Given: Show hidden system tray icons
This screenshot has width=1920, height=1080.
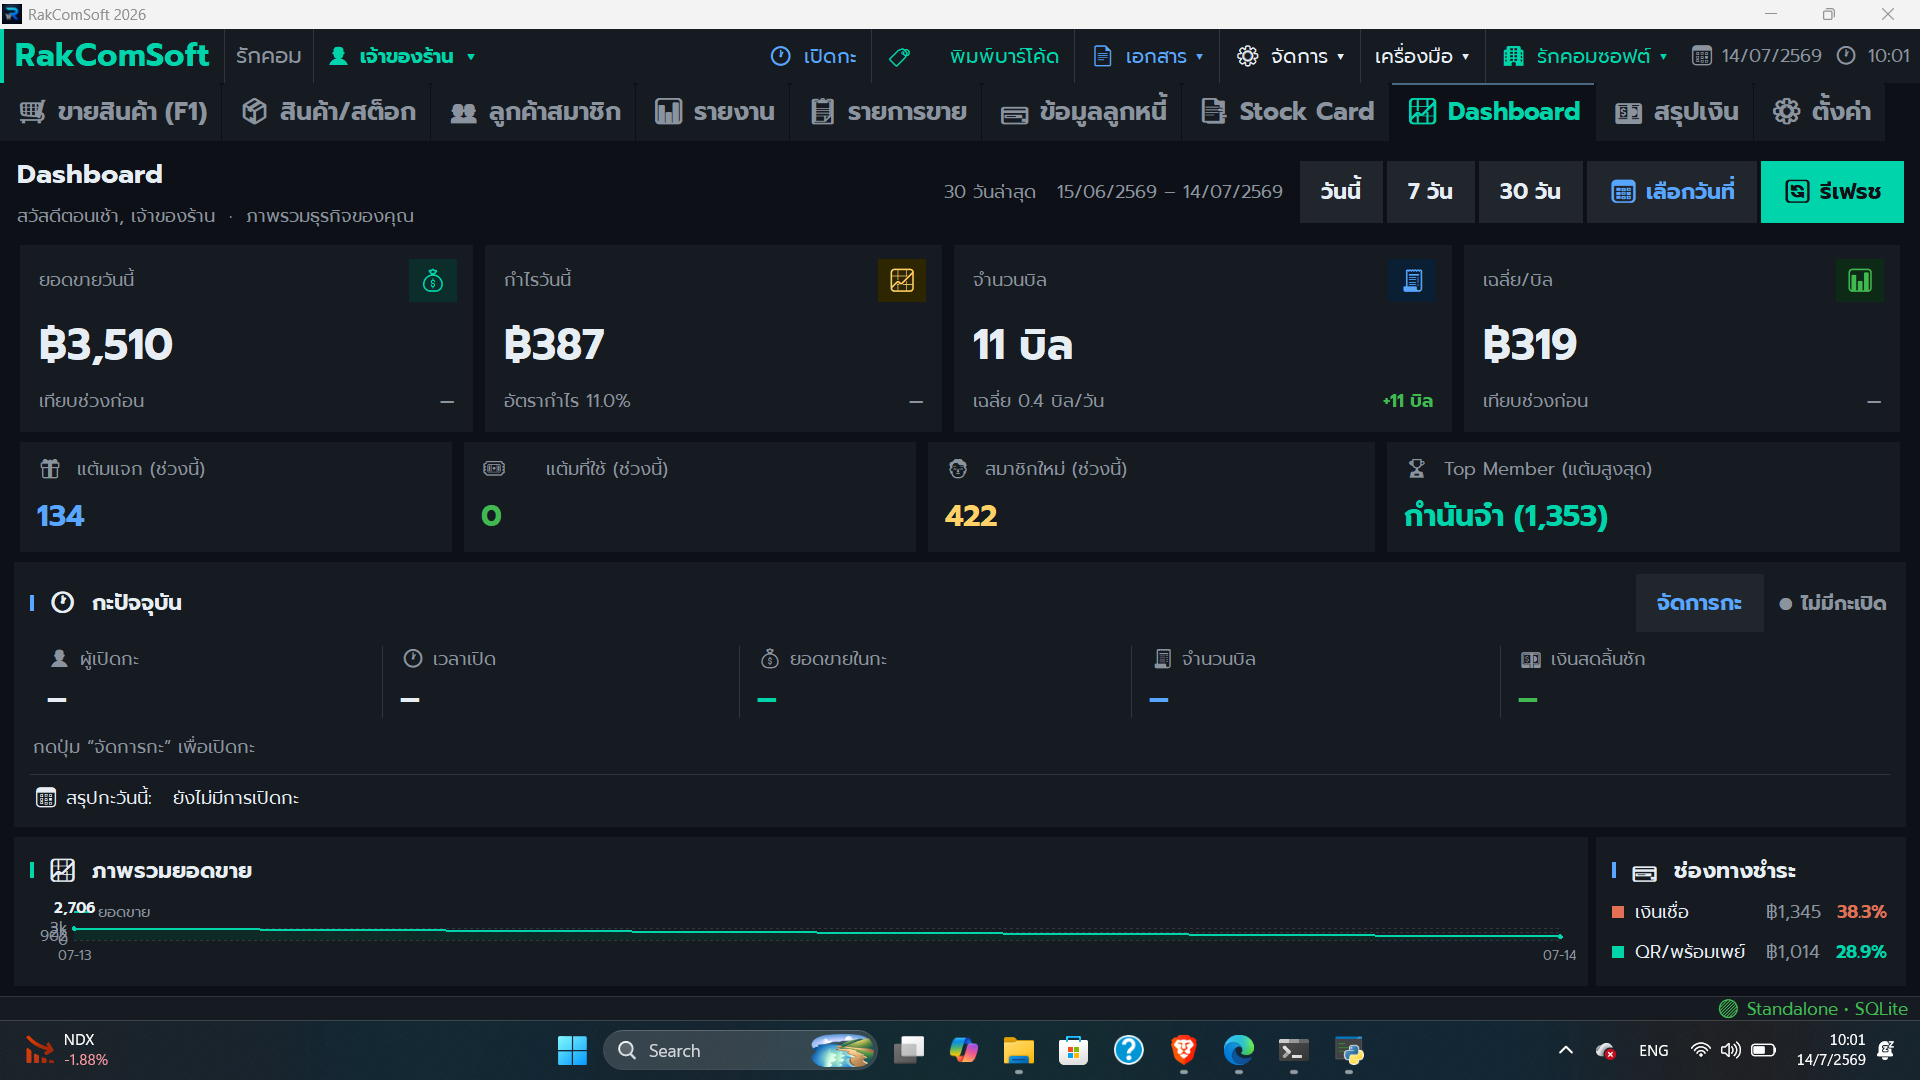Looking at the screenshot, I should (1566, 1050).
